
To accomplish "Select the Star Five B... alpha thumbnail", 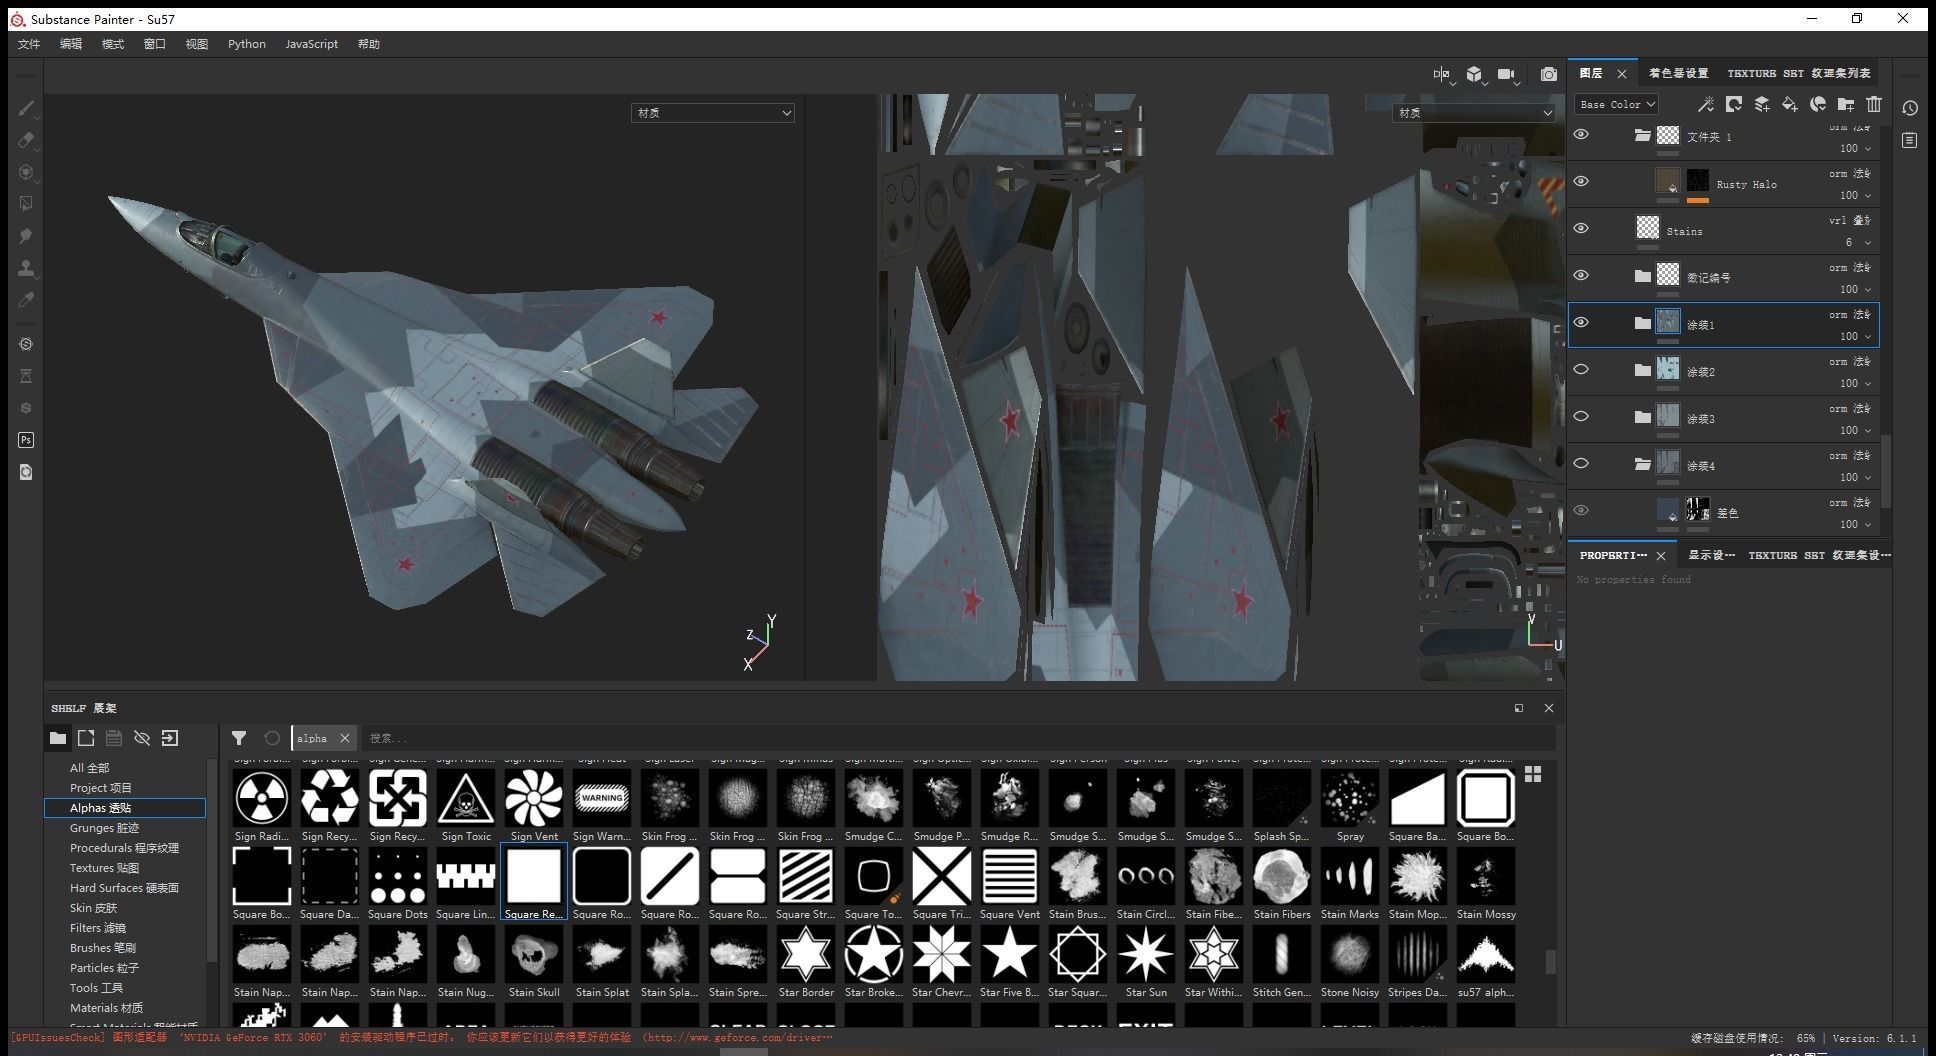I will [1010, 954].
